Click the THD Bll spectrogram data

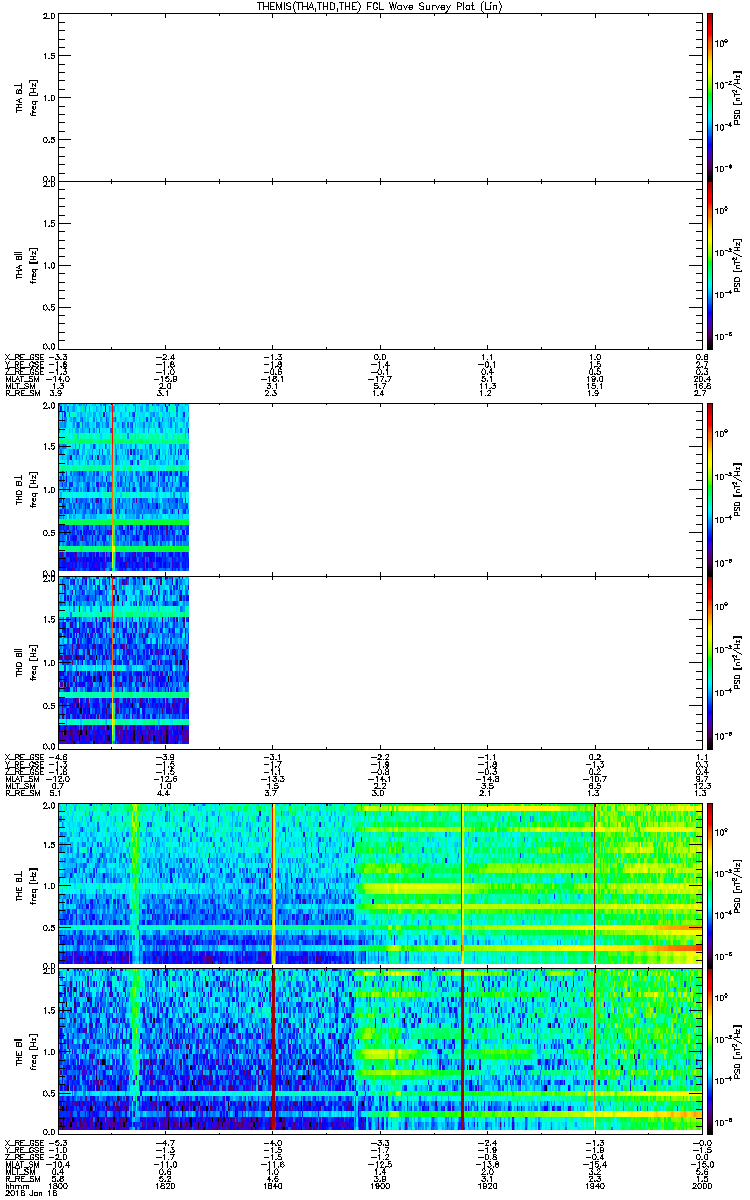click(124, 660)
